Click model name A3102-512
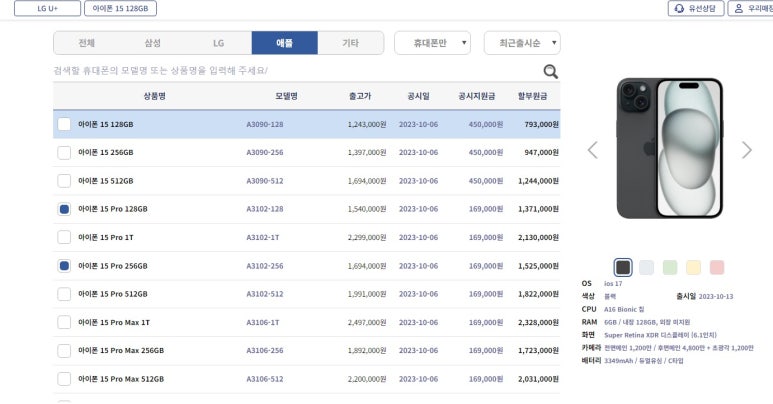The width and height of the screenshot is (773, 404). (265, 294)
